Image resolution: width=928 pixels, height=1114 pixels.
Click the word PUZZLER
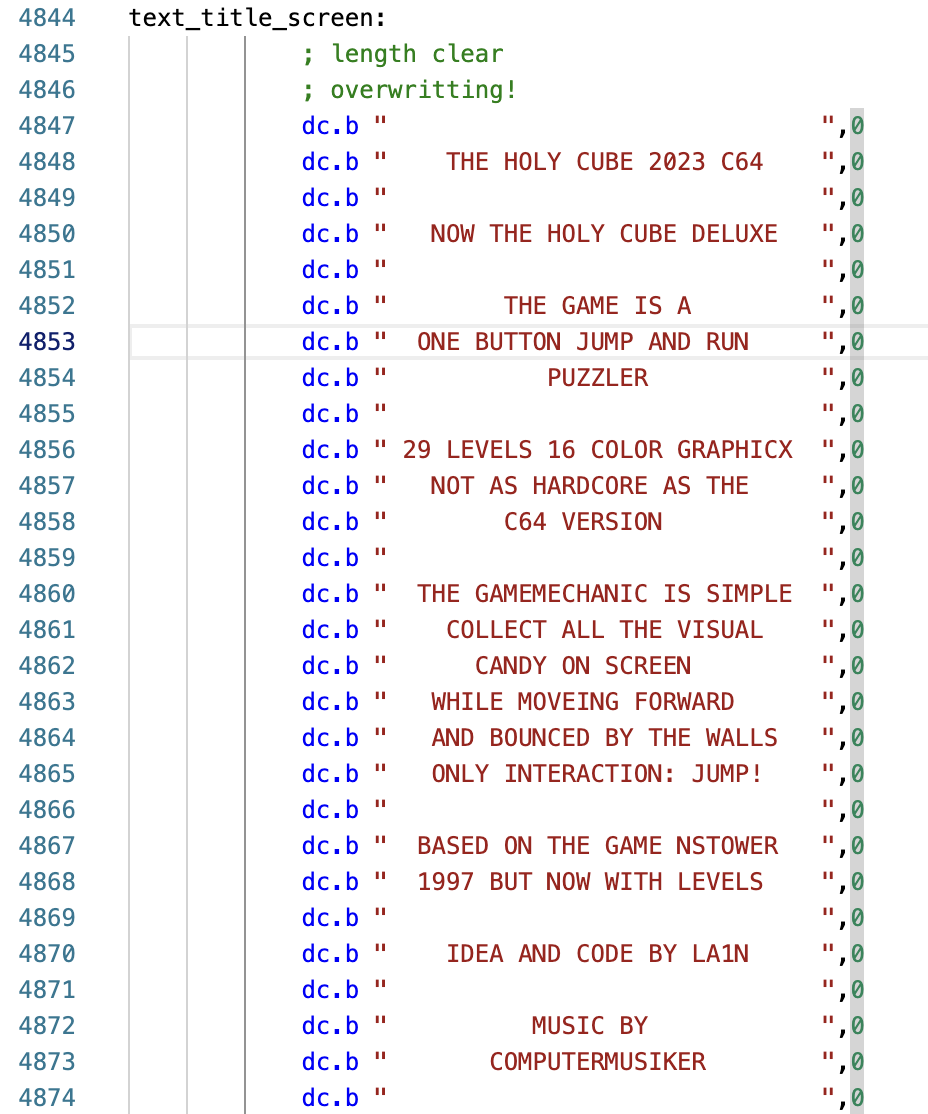point(597,378)
